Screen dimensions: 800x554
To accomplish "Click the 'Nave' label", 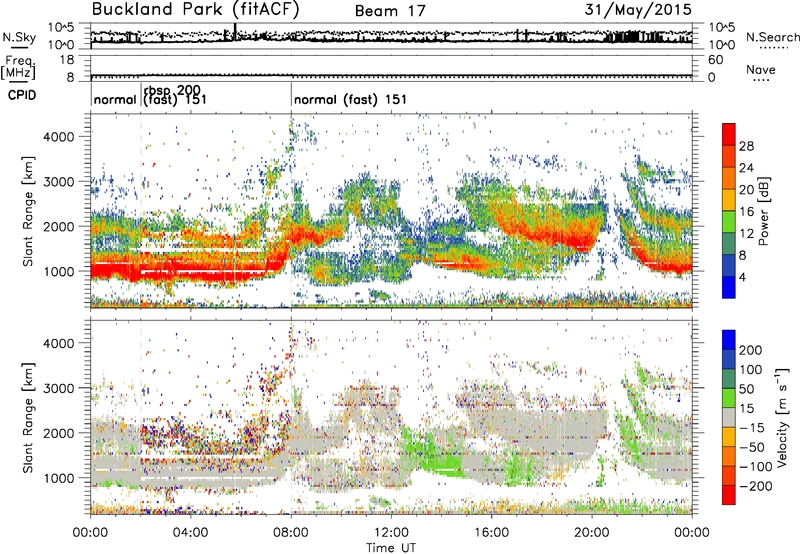I will tap(760, 69).
